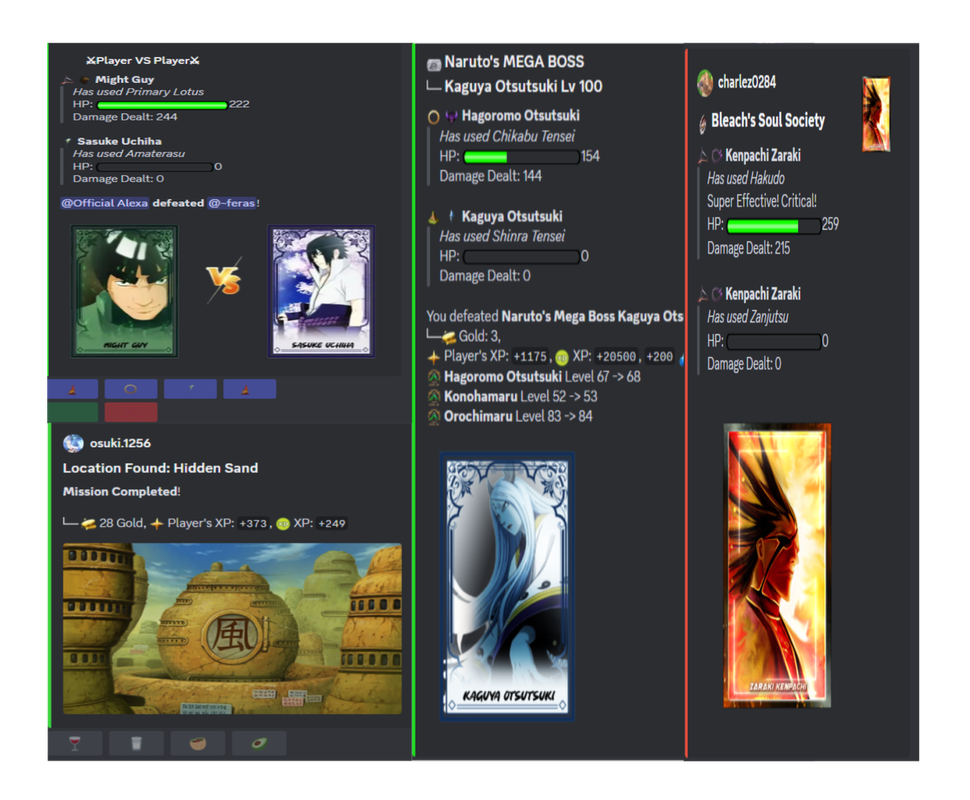Click the level-up arrow beside Hagoromo Otsutsuki
This screenshot has height=800, width=970.
434,378
